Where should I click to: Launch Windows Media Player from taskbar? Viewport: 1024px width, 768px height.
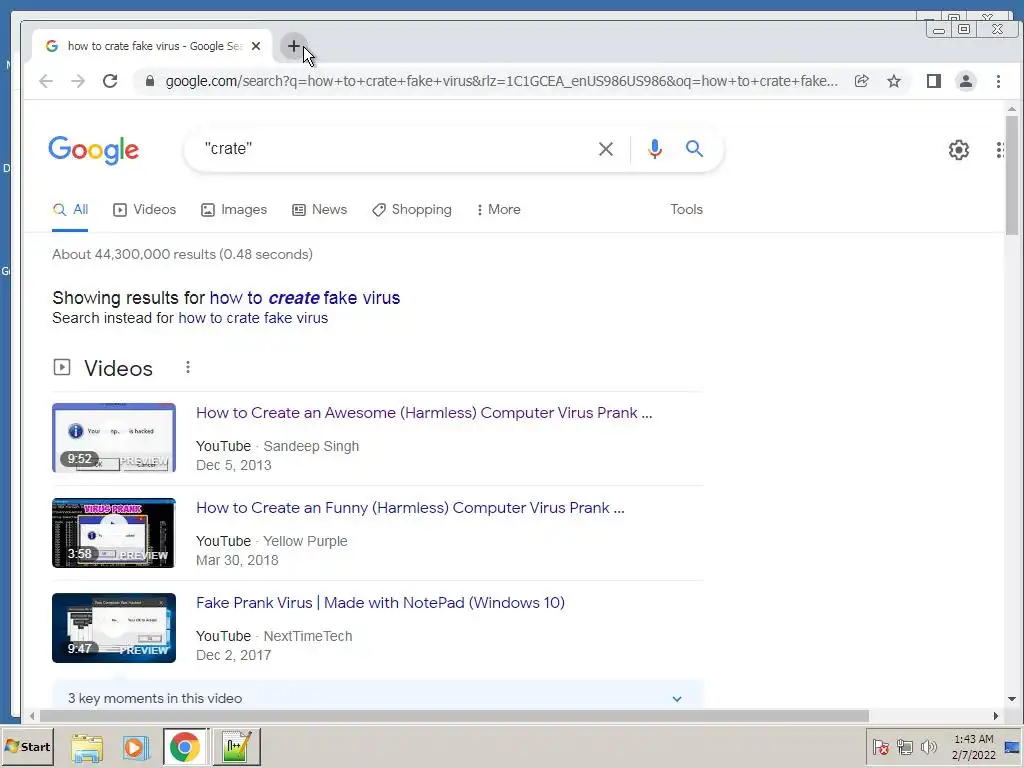click(x=135, y=746)
